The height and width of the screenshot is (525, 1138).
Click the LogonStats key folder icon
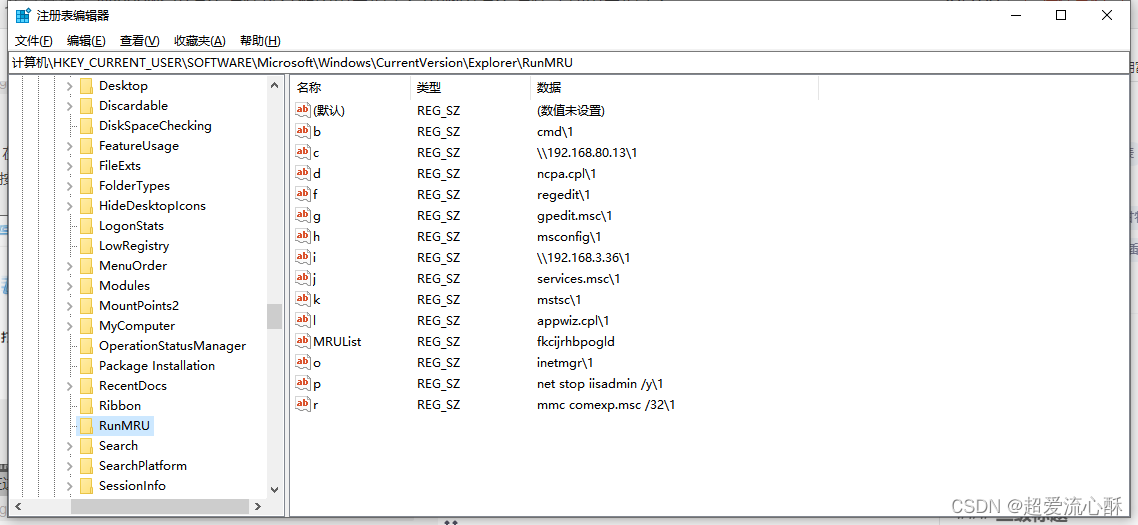86,226
